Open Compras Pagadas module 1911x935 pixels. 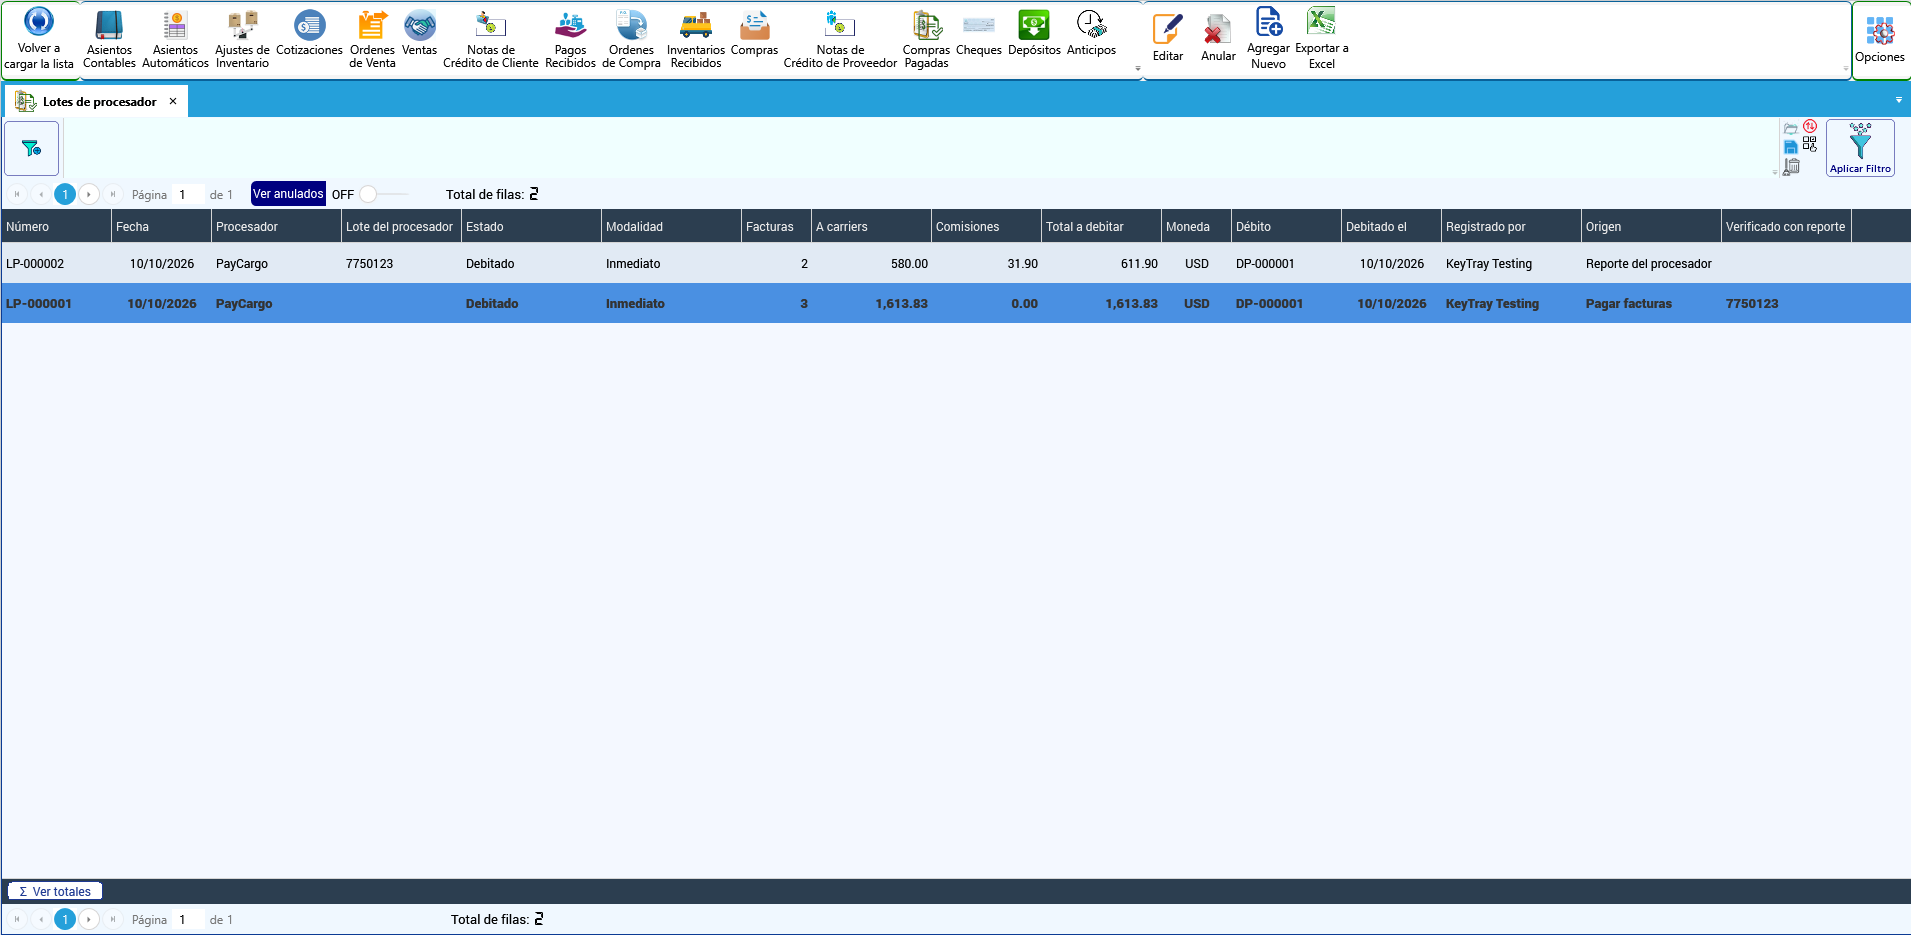coord(926,40)
